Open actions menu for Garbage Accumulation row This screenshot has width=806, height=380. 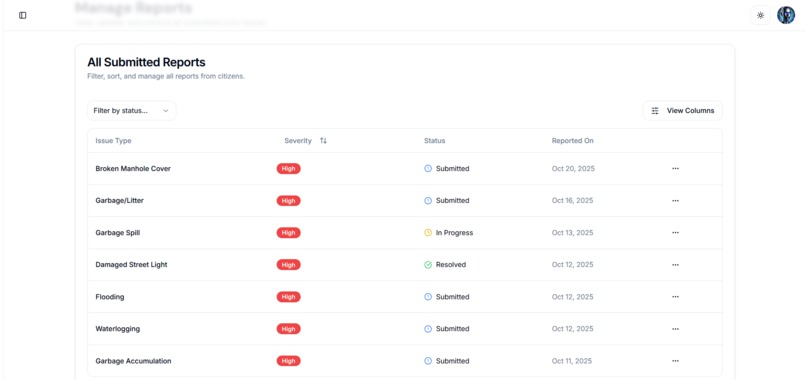[675, 361]
